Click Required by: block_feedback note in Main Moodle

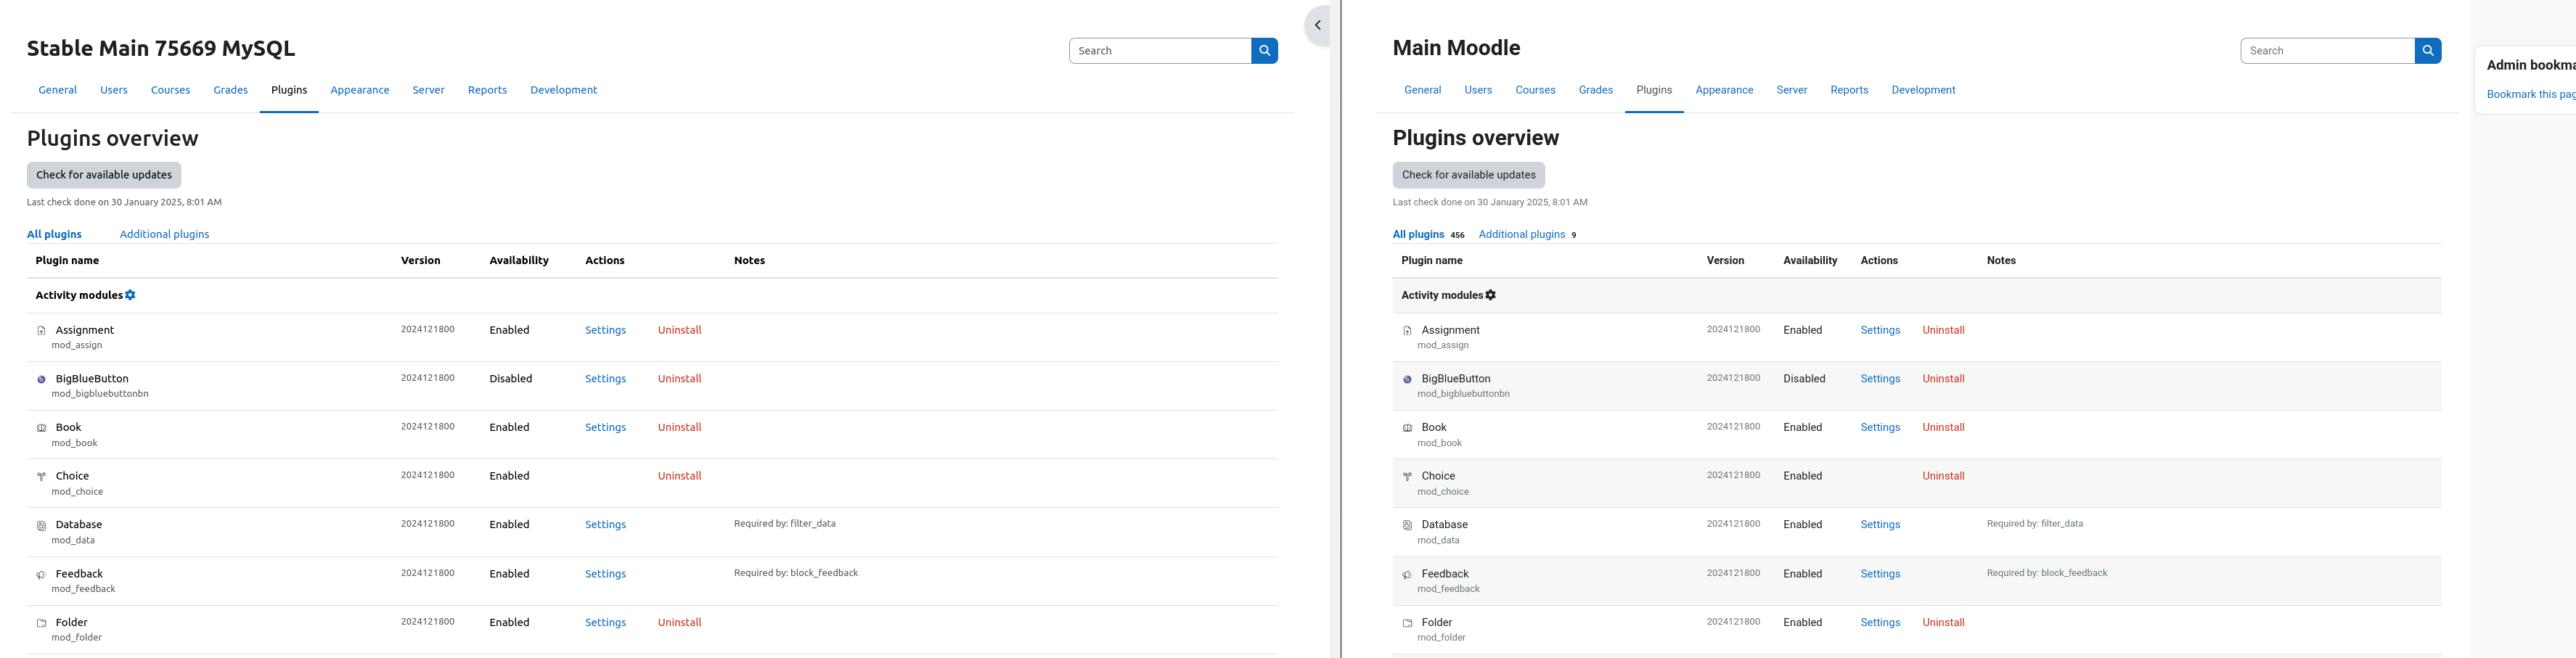(x=2047, y=573)
